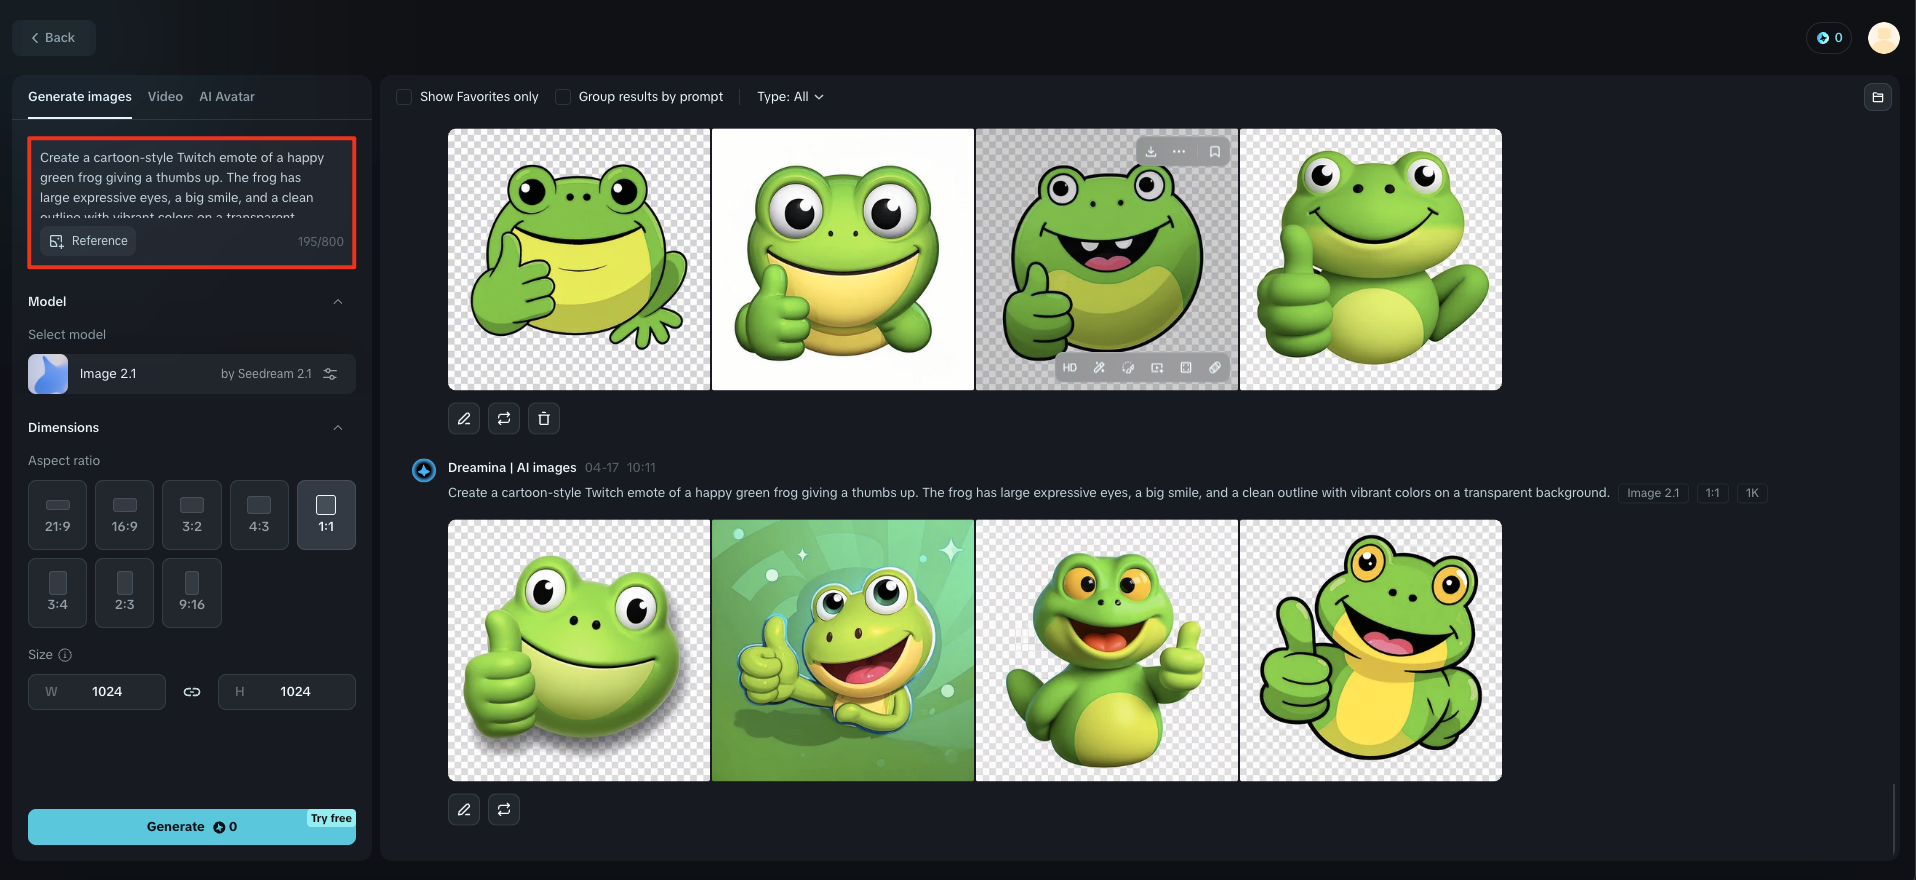
Task: Select the 3:2 aspect ratio
Action: pos(192,515)
